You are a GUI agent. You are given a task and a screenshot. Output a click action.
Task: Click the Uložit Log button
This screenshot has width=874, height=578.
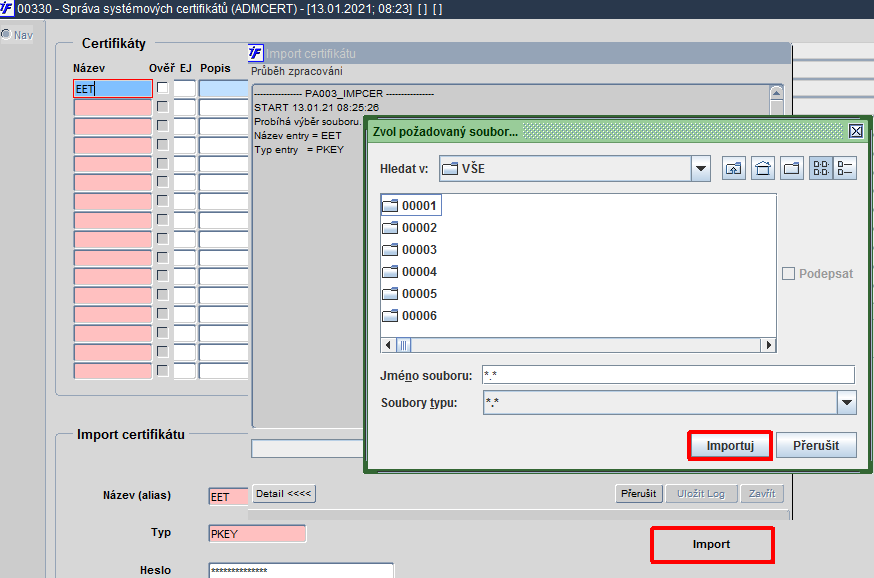click(x=701, y=494)
